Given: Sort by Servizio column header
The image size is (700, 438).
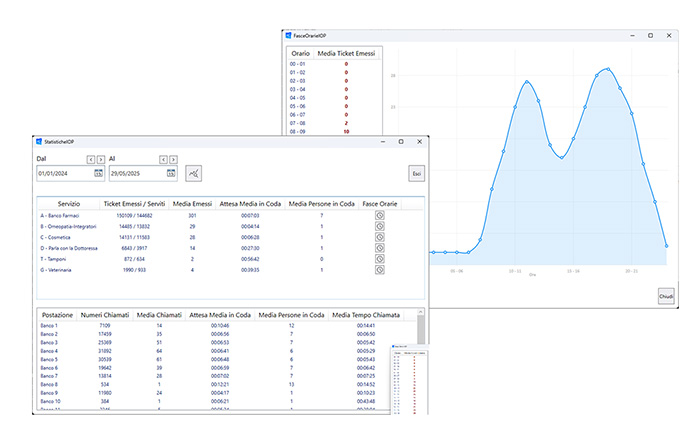Looking at the screenshot, I should [69, 204].
